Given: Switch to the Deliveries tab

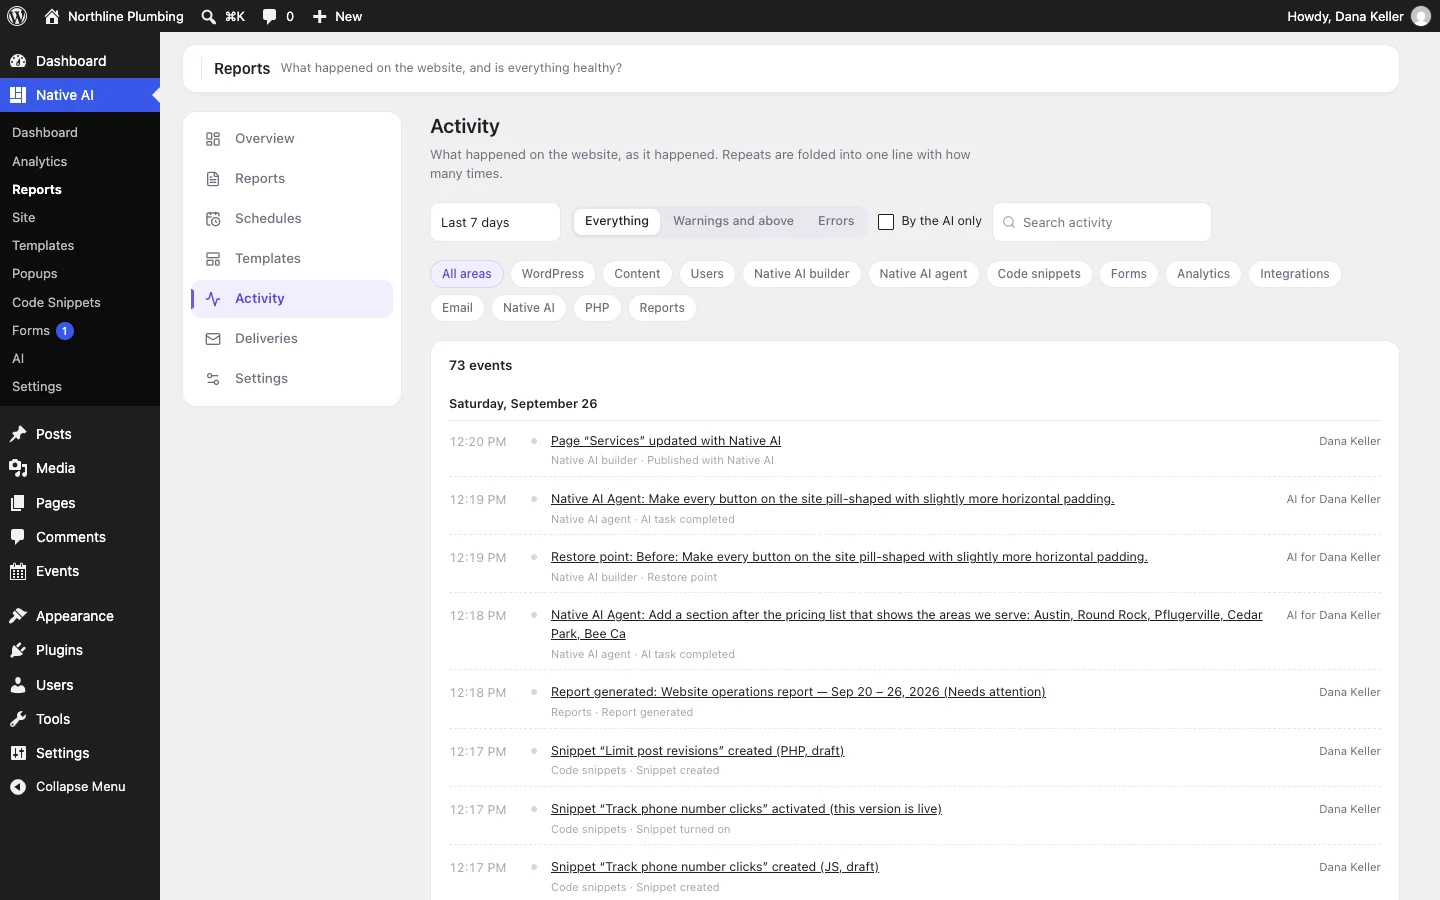Looking at the screenshot, I should [x=292, y=339].
